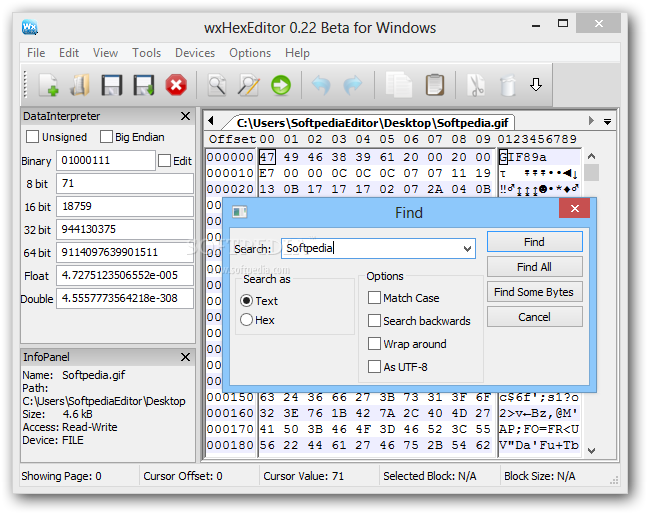
Task: Click the hex view scroll down arrow
Action: [591, 450]
